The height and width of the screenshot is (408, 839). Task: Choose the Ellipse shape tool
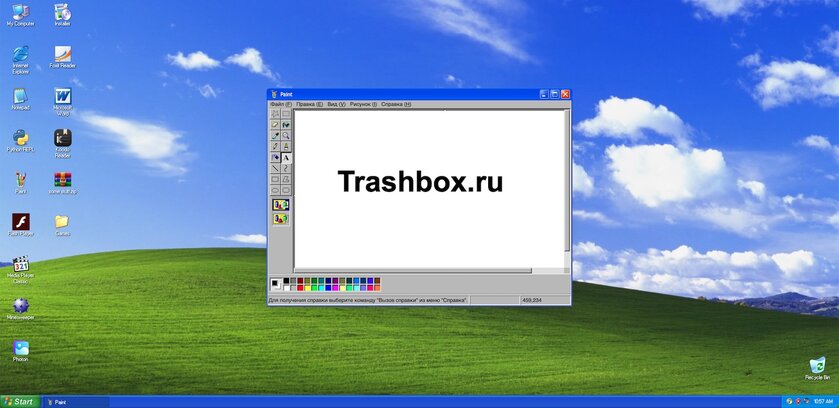[x=275, y=190]
